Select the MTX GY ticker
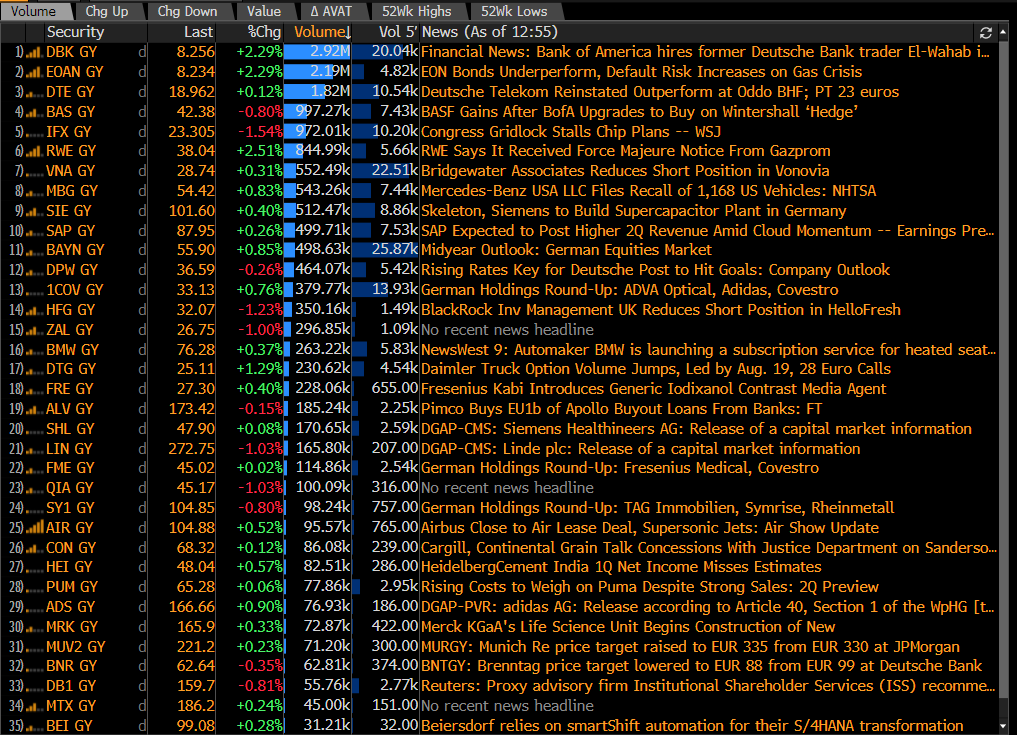The width and height of the screenshot is (1017, 735). click(x=71, y=706)
